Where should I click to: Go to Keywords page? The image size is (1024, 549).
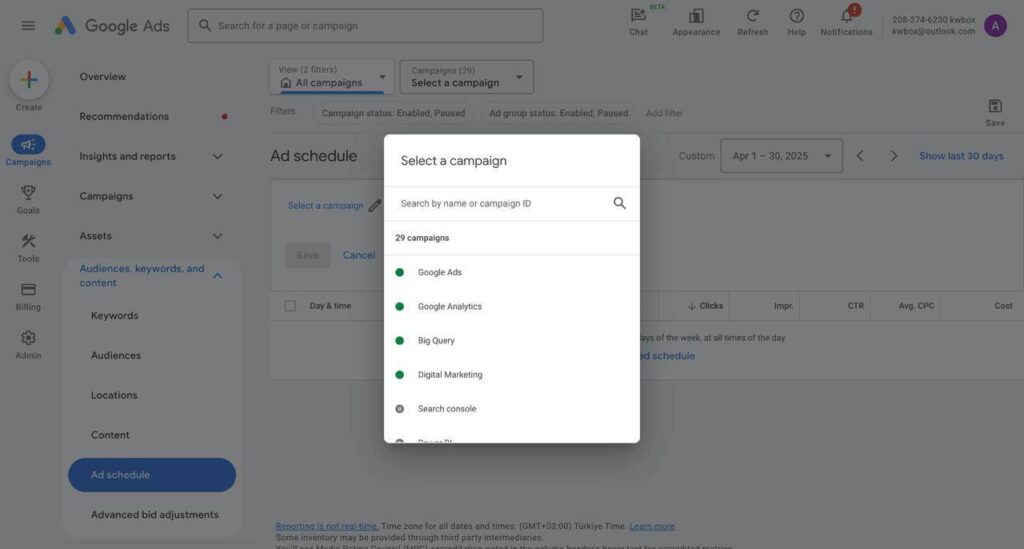pyautogui.click(x=114, y=315)
